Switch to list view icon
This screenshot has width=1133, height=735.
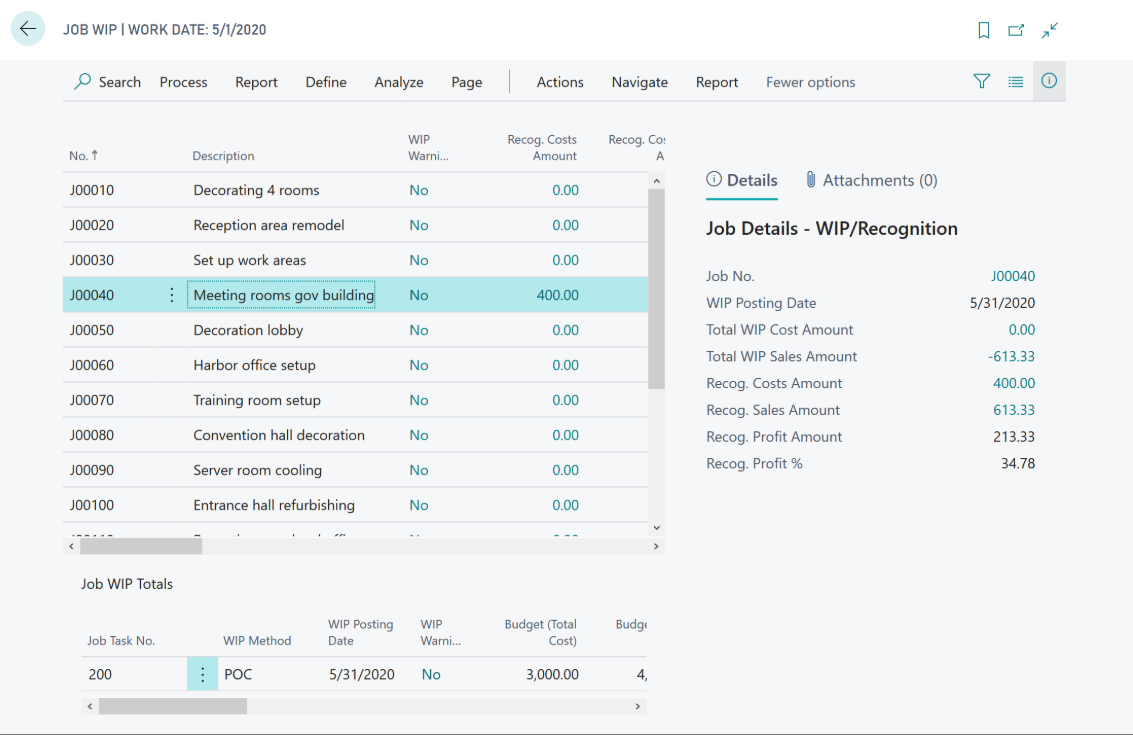[x=1016, y=82]
